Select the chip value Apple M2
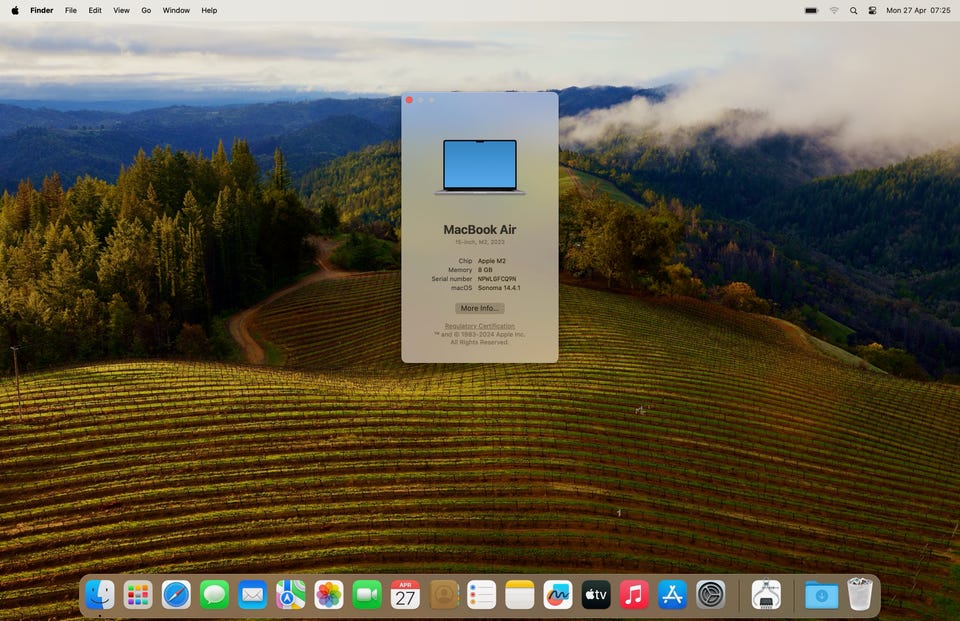Image resolution: width=960 pixels, height=621 pixels. 492,261
